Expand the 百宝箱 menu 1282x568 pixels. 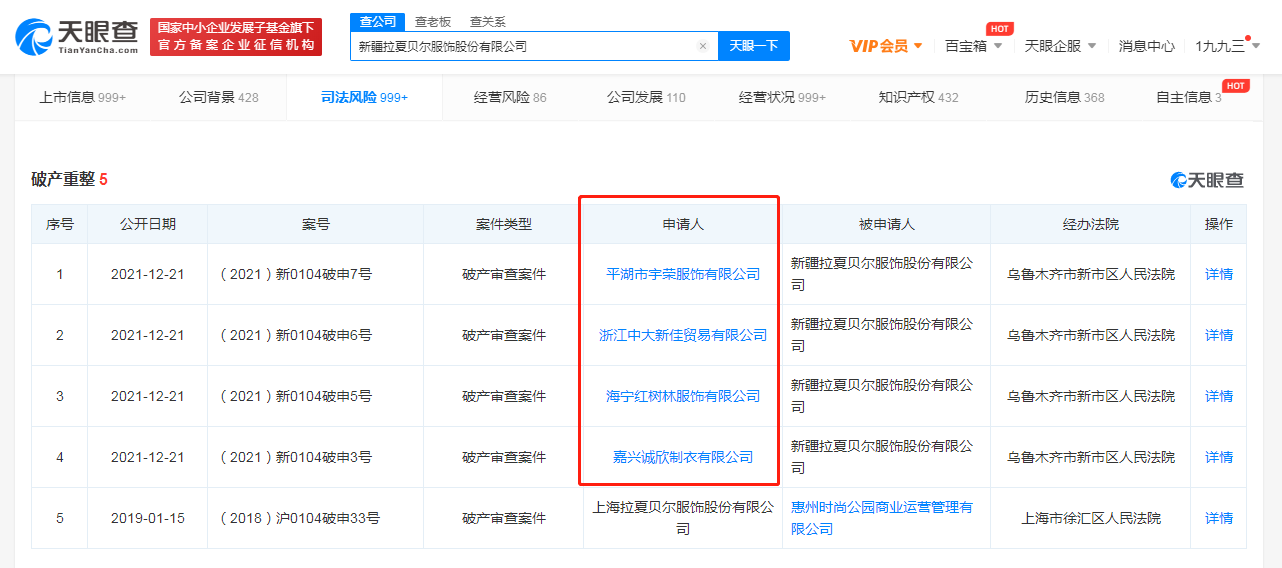click(x=973, y=46)
